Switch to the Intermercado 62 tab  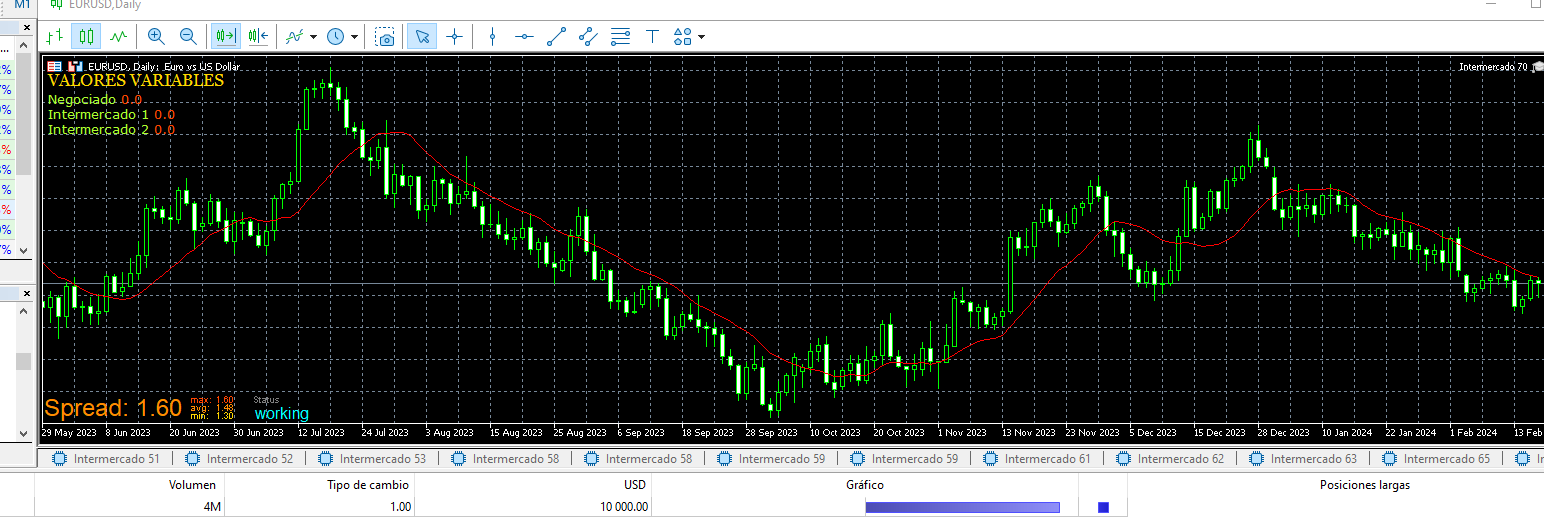click(1170, 459)
